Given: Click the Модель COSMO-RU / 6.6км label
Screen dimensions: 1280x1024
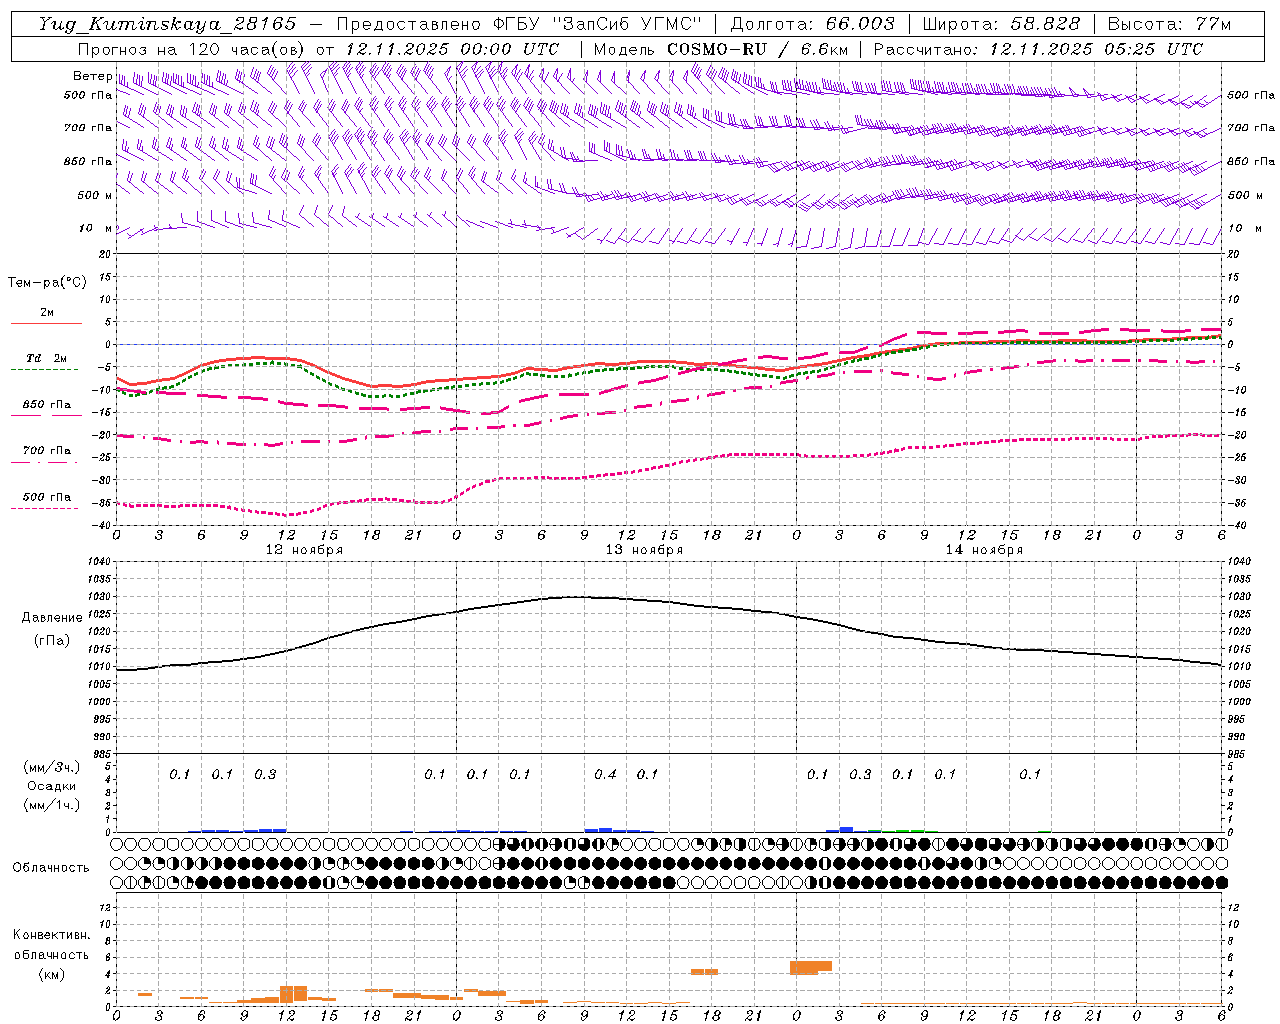Looking at the screenshot, I should click(x=721, y=49).
